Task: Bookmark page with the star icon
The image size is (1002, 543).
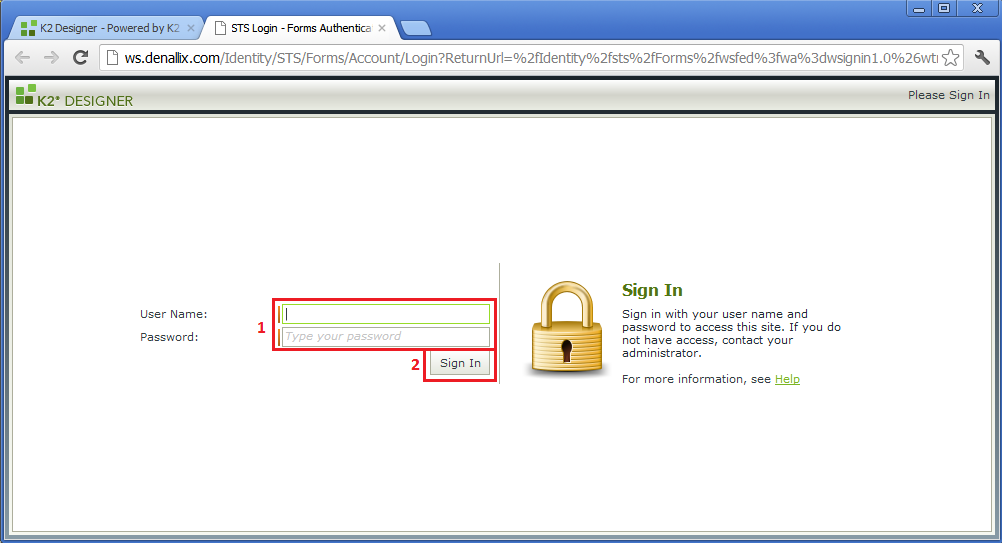Action: coord(951,57)
